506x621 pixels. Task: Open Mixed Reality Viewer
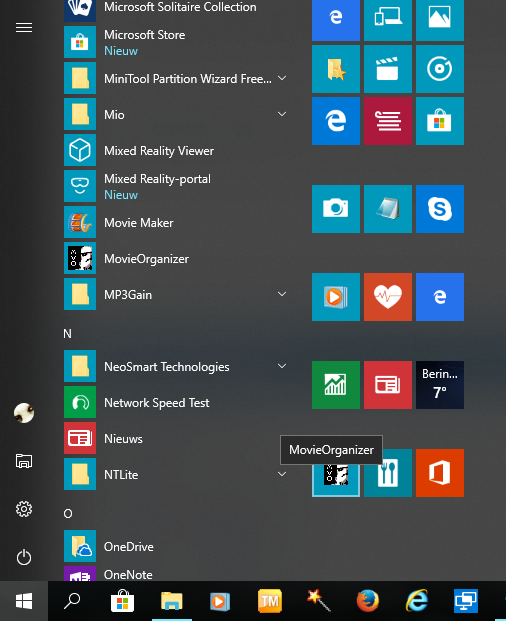click(175, 150)
